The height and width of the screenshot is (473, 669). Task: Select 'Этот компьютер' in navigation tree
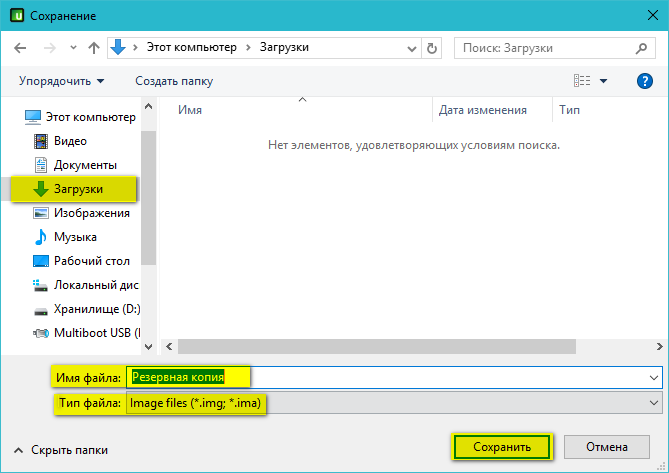(80, 117)
